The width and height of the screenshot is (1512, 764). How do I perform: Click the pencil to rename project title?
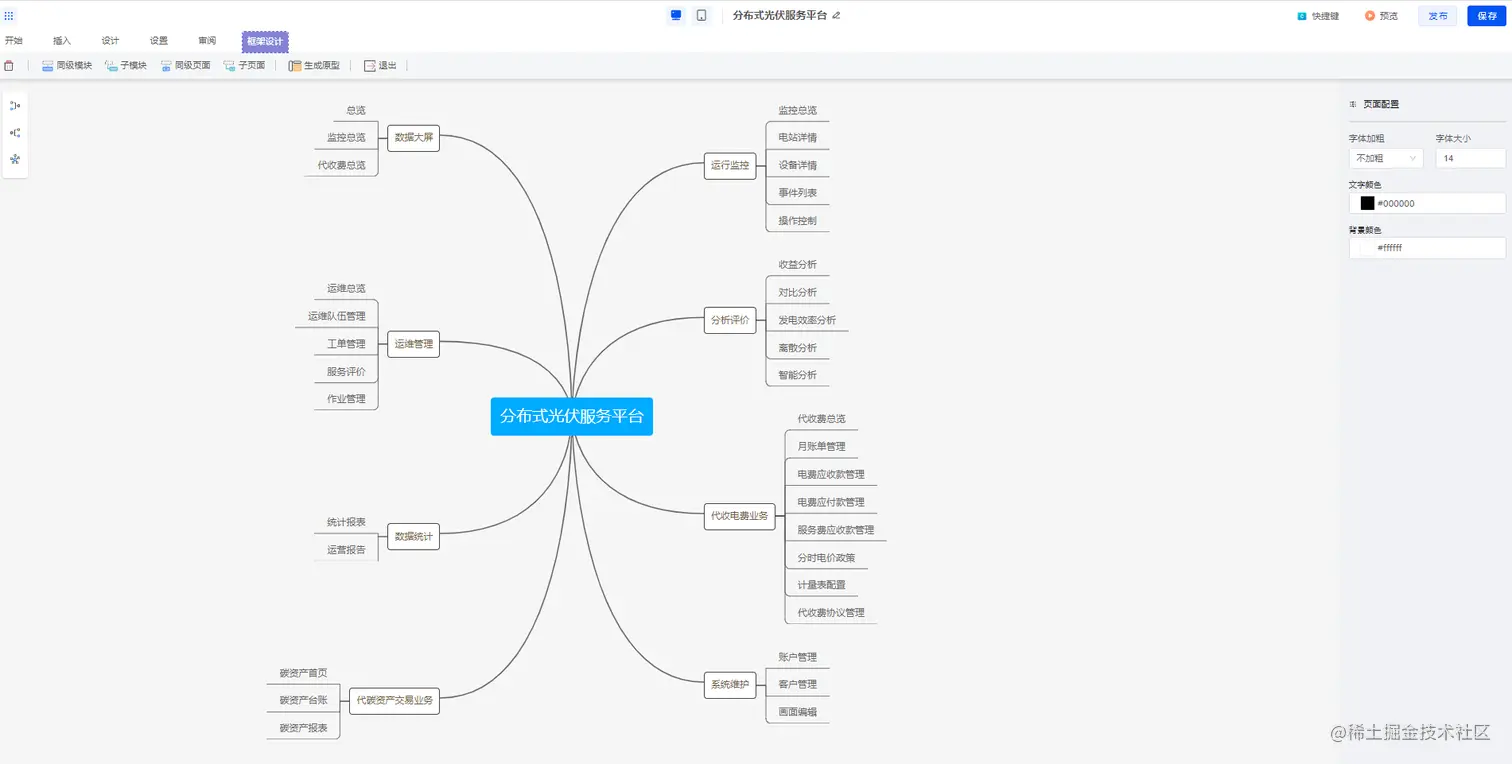click(836, 15)
